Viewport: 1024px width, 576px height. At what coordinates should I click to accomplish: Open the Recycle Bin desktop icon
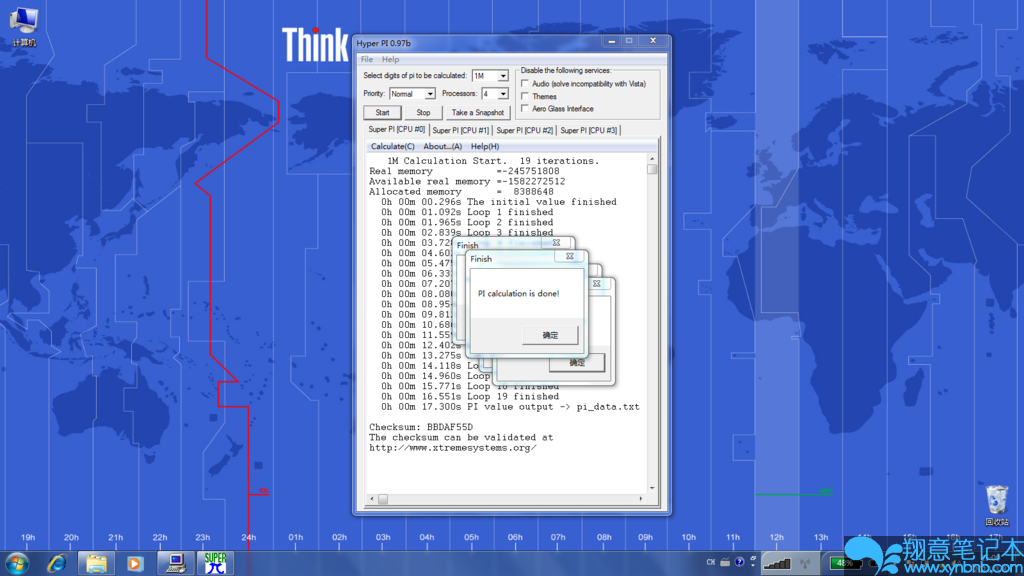[997, 505]
